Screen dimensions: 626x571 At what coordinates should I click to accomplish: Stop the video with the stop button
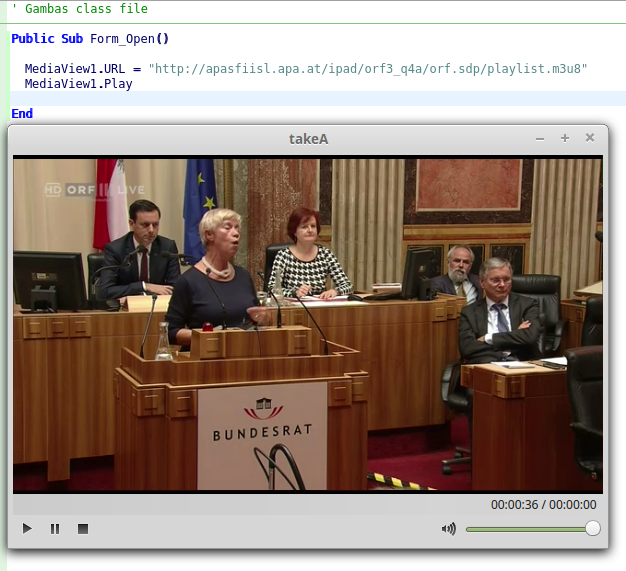point(83,529)
